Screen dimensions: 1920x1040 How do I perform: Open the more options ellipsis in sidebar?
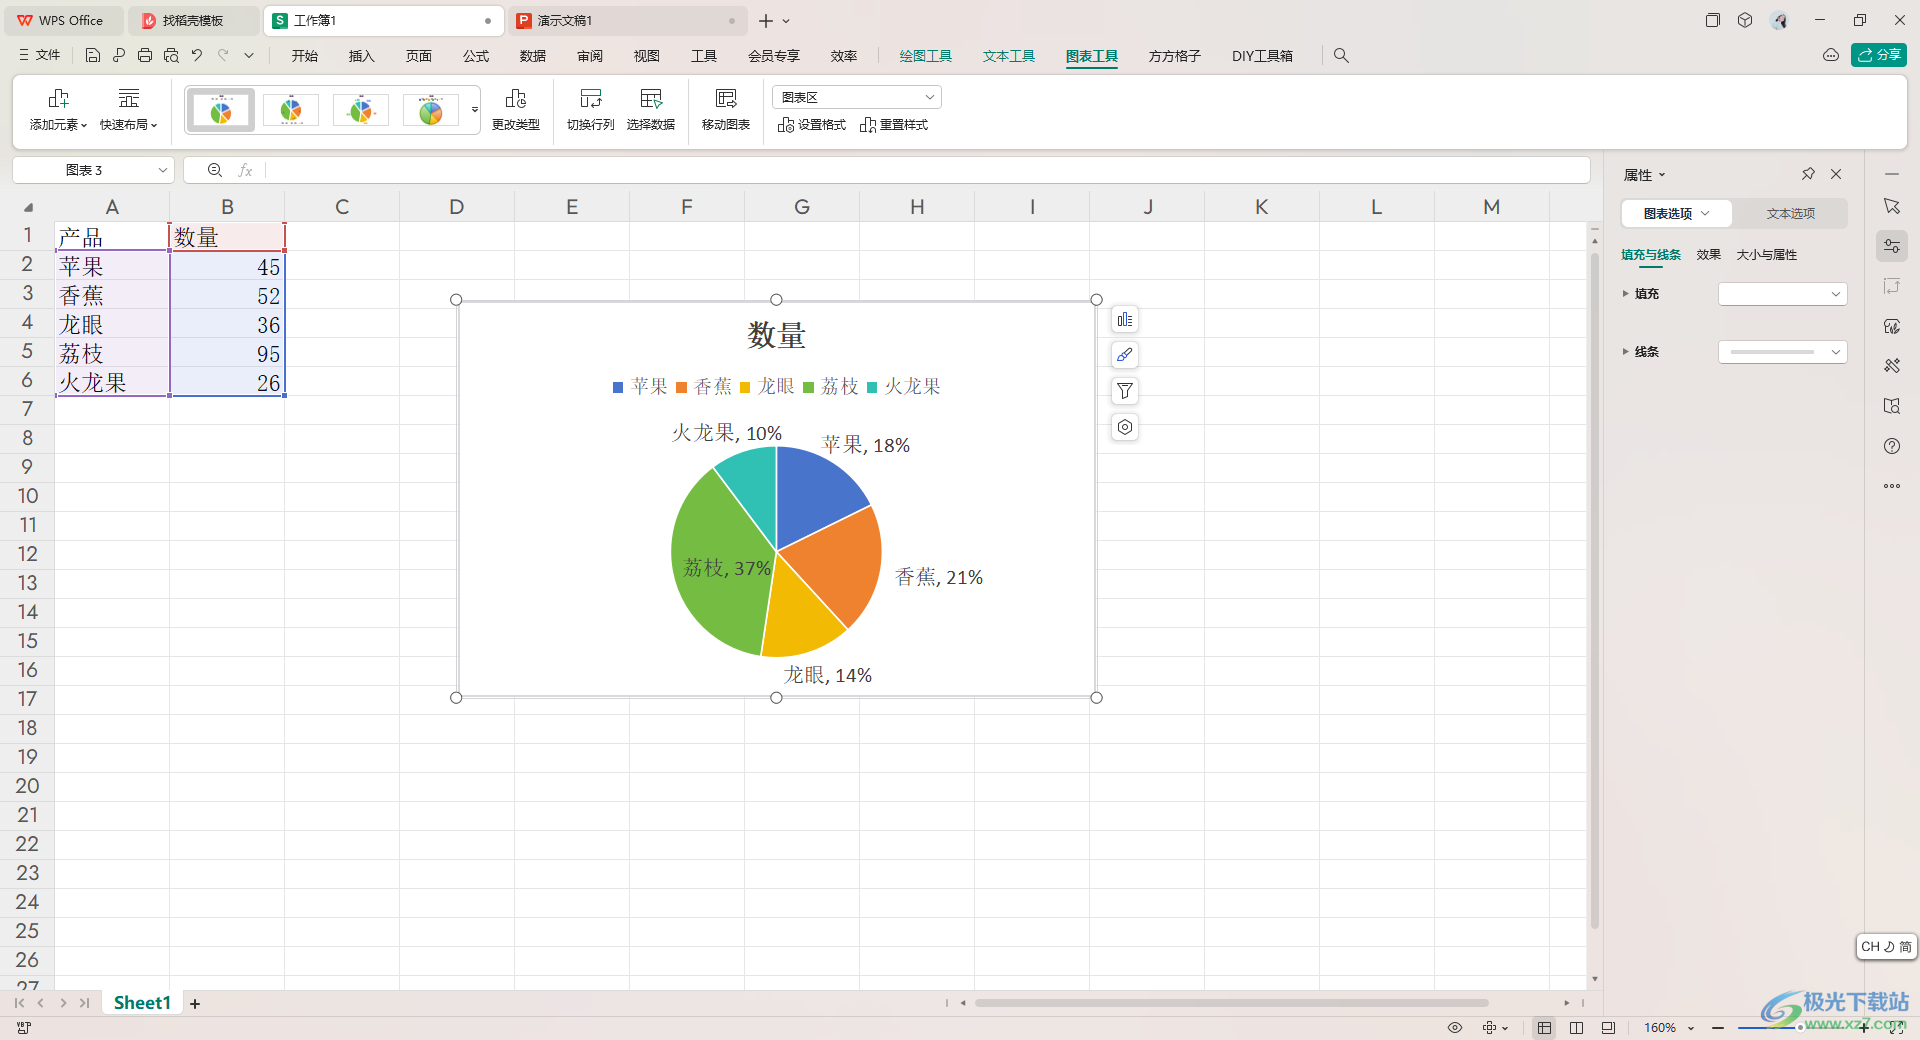pos(1892,486)
